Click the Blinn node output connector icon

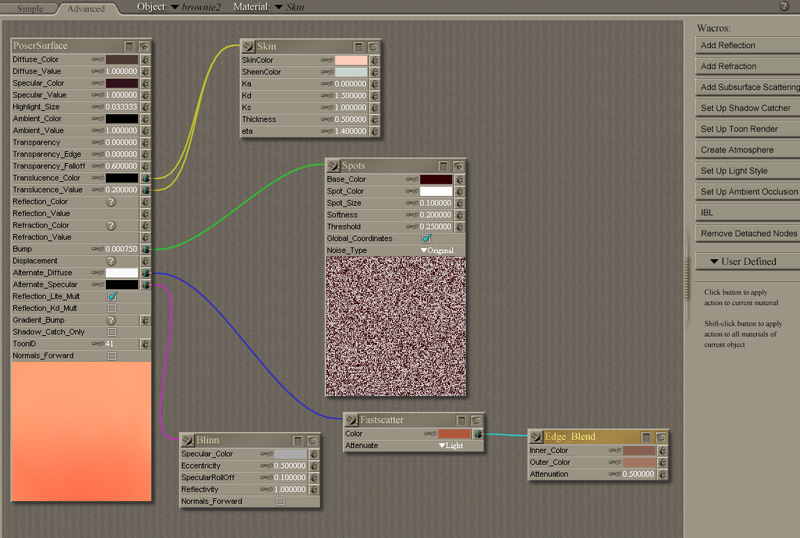(186, 439)
